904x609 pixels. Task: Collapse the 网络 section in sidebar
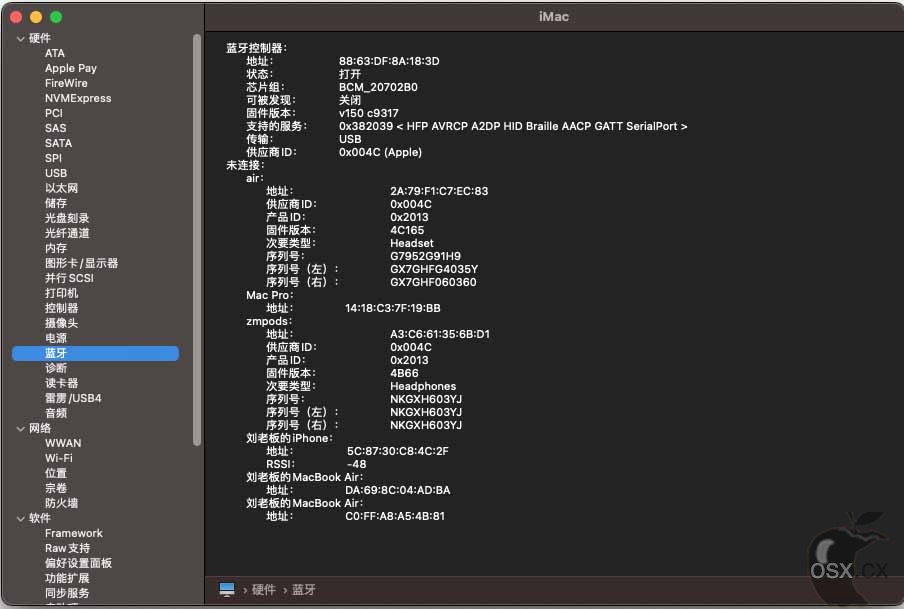pos(21,428)
